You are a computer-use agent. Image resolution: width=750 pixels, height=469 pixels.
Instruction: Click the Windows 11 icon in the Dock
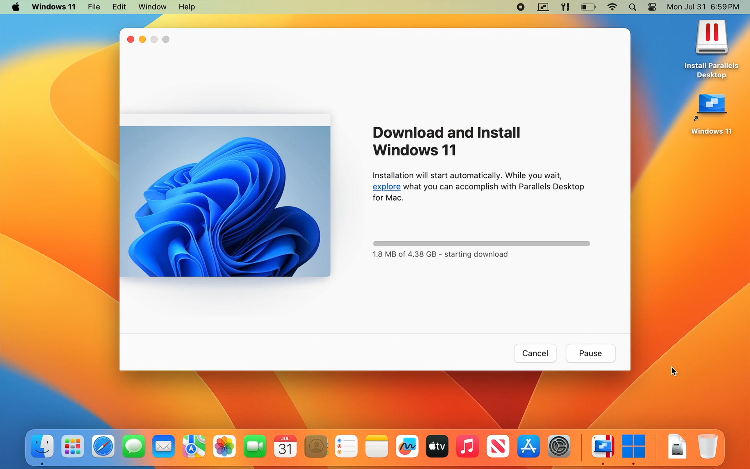633,446
